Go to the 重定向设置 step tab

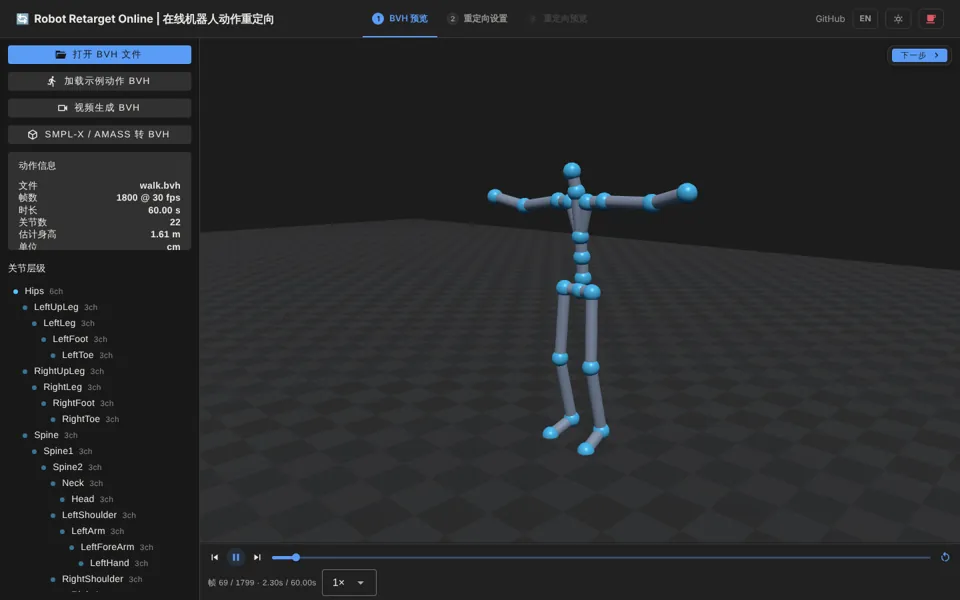[x=477, y=19]
